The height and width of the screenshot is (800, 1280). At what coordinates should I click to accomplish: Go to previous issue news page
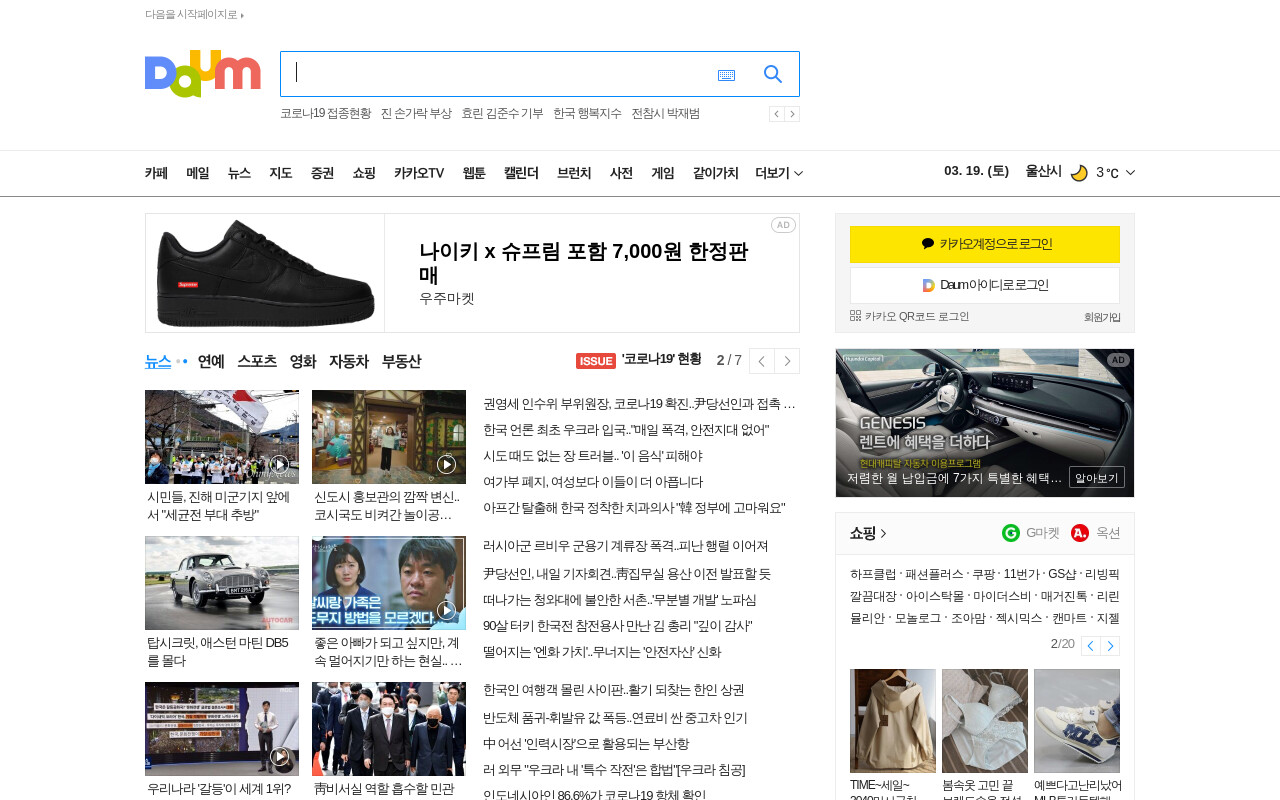coord(762,361)
